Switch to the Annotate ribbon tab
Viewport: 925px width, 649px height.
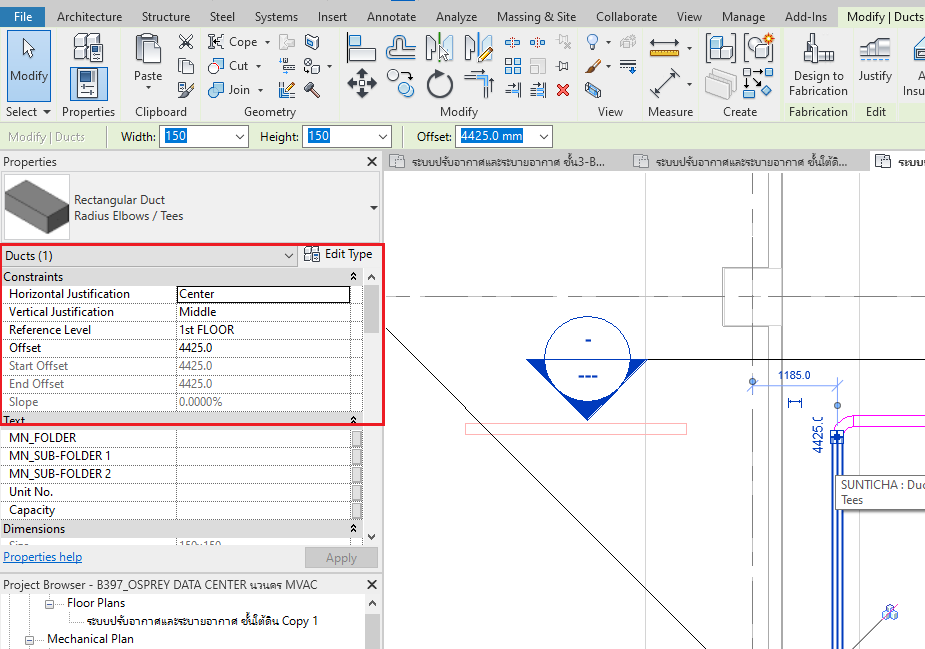click(391, 16)
